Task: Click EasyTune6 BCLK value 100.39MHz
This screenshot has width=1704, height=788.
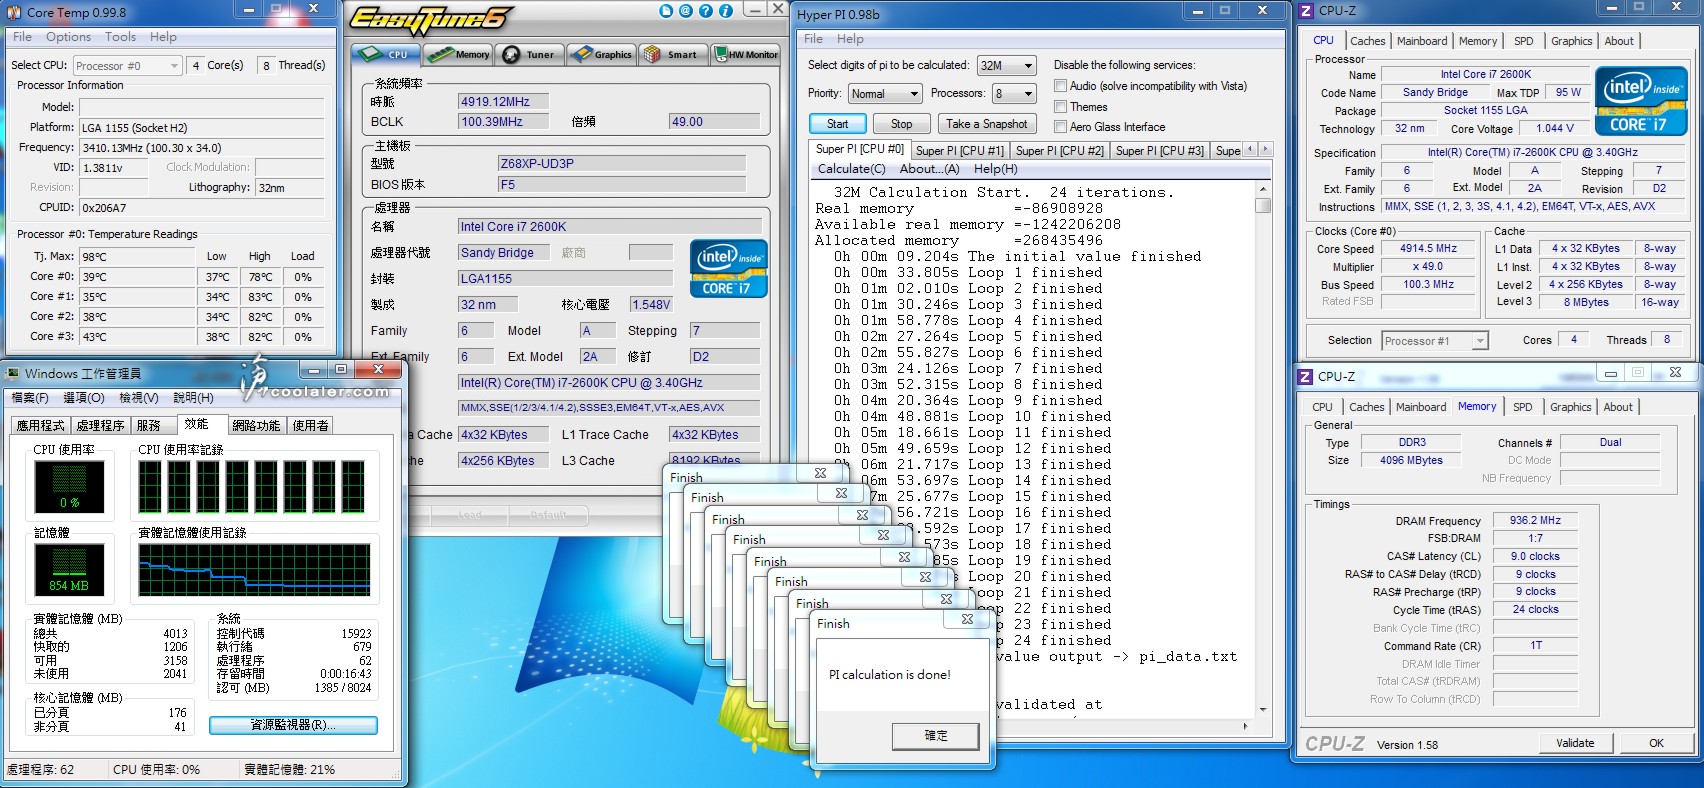Action: coord(503,121)
